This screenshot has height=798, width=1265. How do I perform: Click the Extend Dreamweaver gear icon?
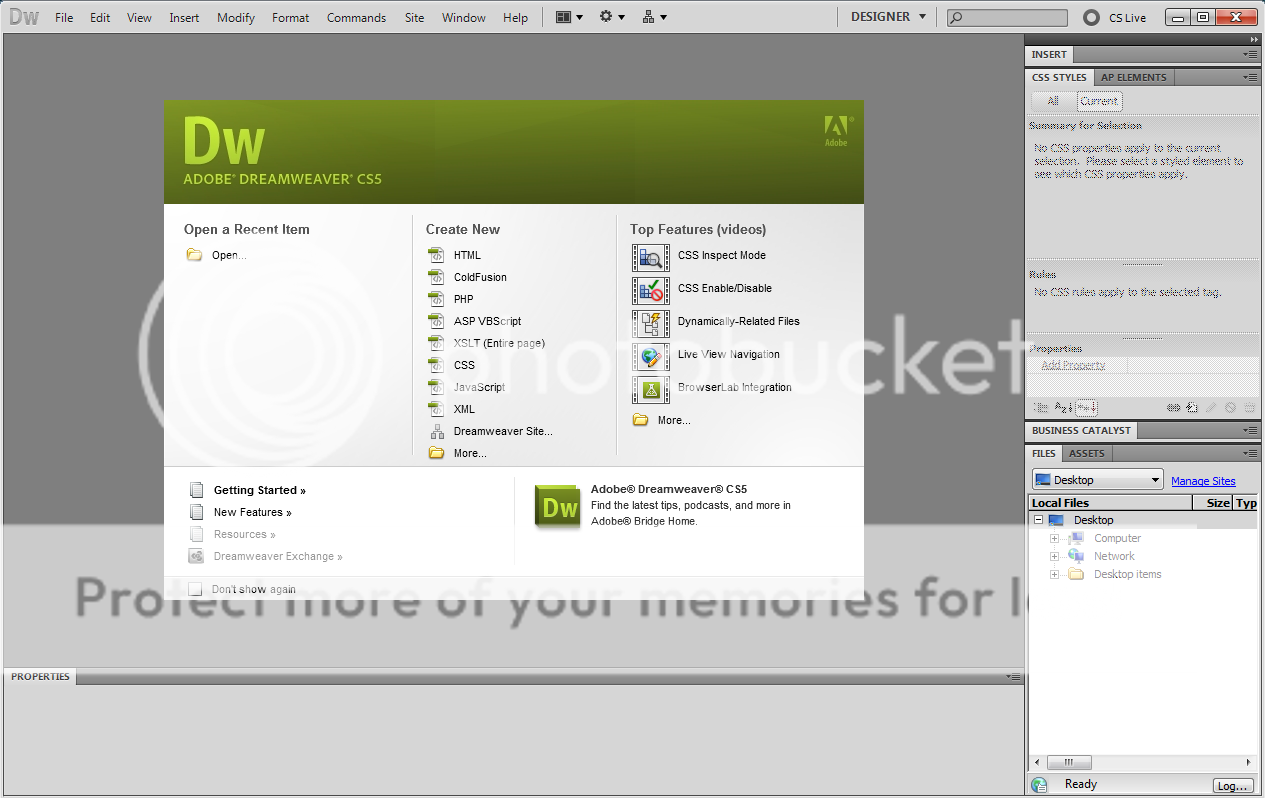tap(611, 17)
